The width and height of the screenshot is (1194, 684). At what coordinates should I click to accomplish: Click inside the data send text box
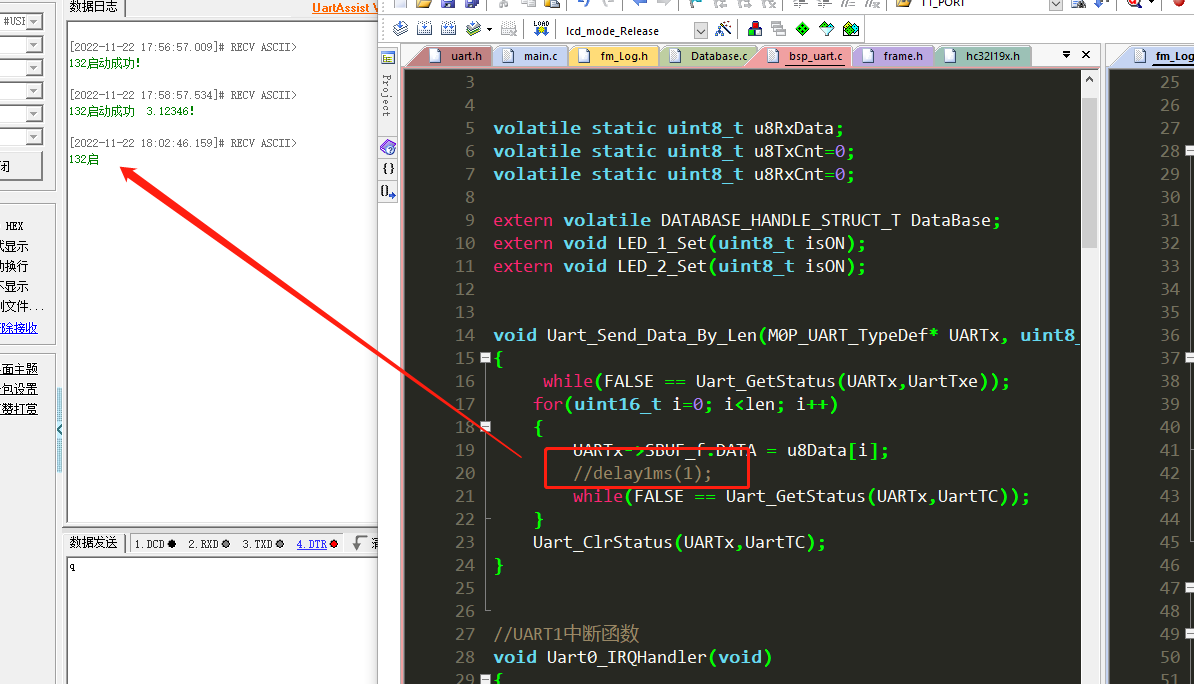click(x=220, y=620)
